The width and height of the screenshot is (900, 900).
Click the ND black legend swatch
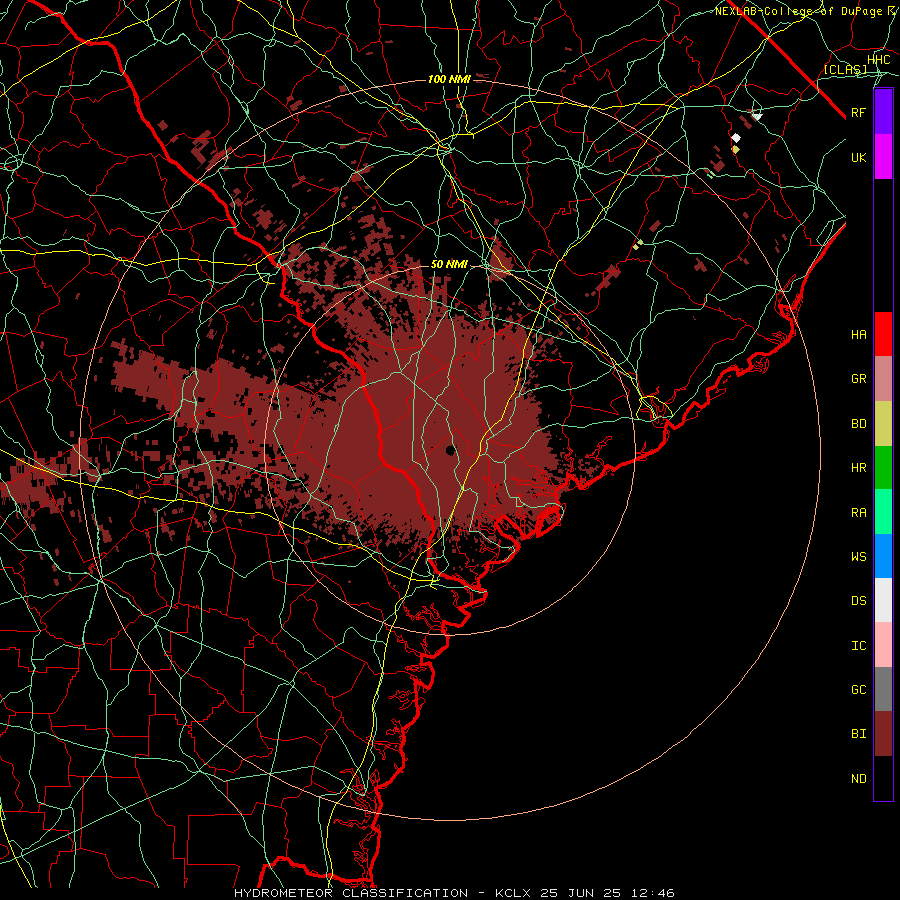883,778
